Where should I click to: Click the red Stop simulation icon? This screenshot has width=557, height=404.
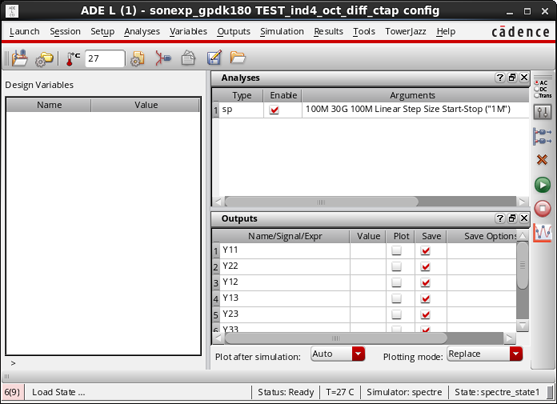click(x=542, y=208)
